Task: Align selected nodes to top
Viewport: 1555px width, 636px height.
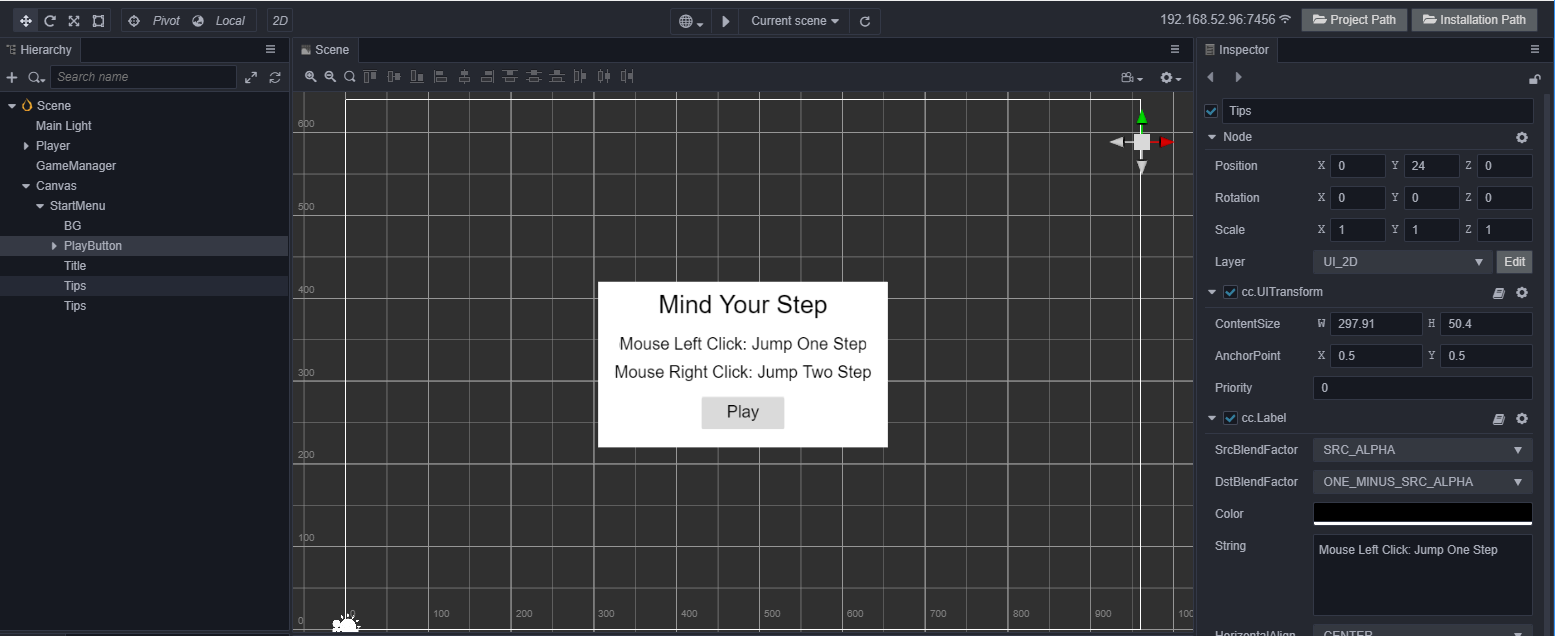Action: pos(370,76)
